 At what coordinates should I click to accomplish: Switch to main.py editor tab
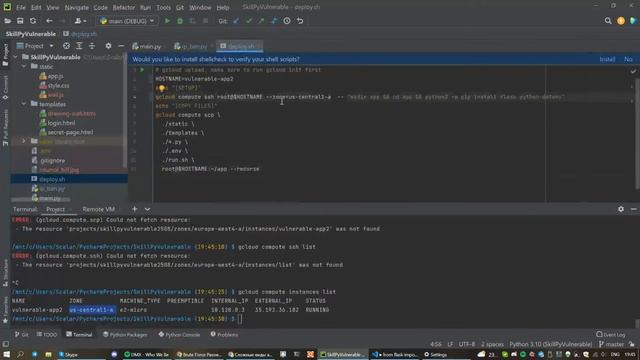pos(147,46)
